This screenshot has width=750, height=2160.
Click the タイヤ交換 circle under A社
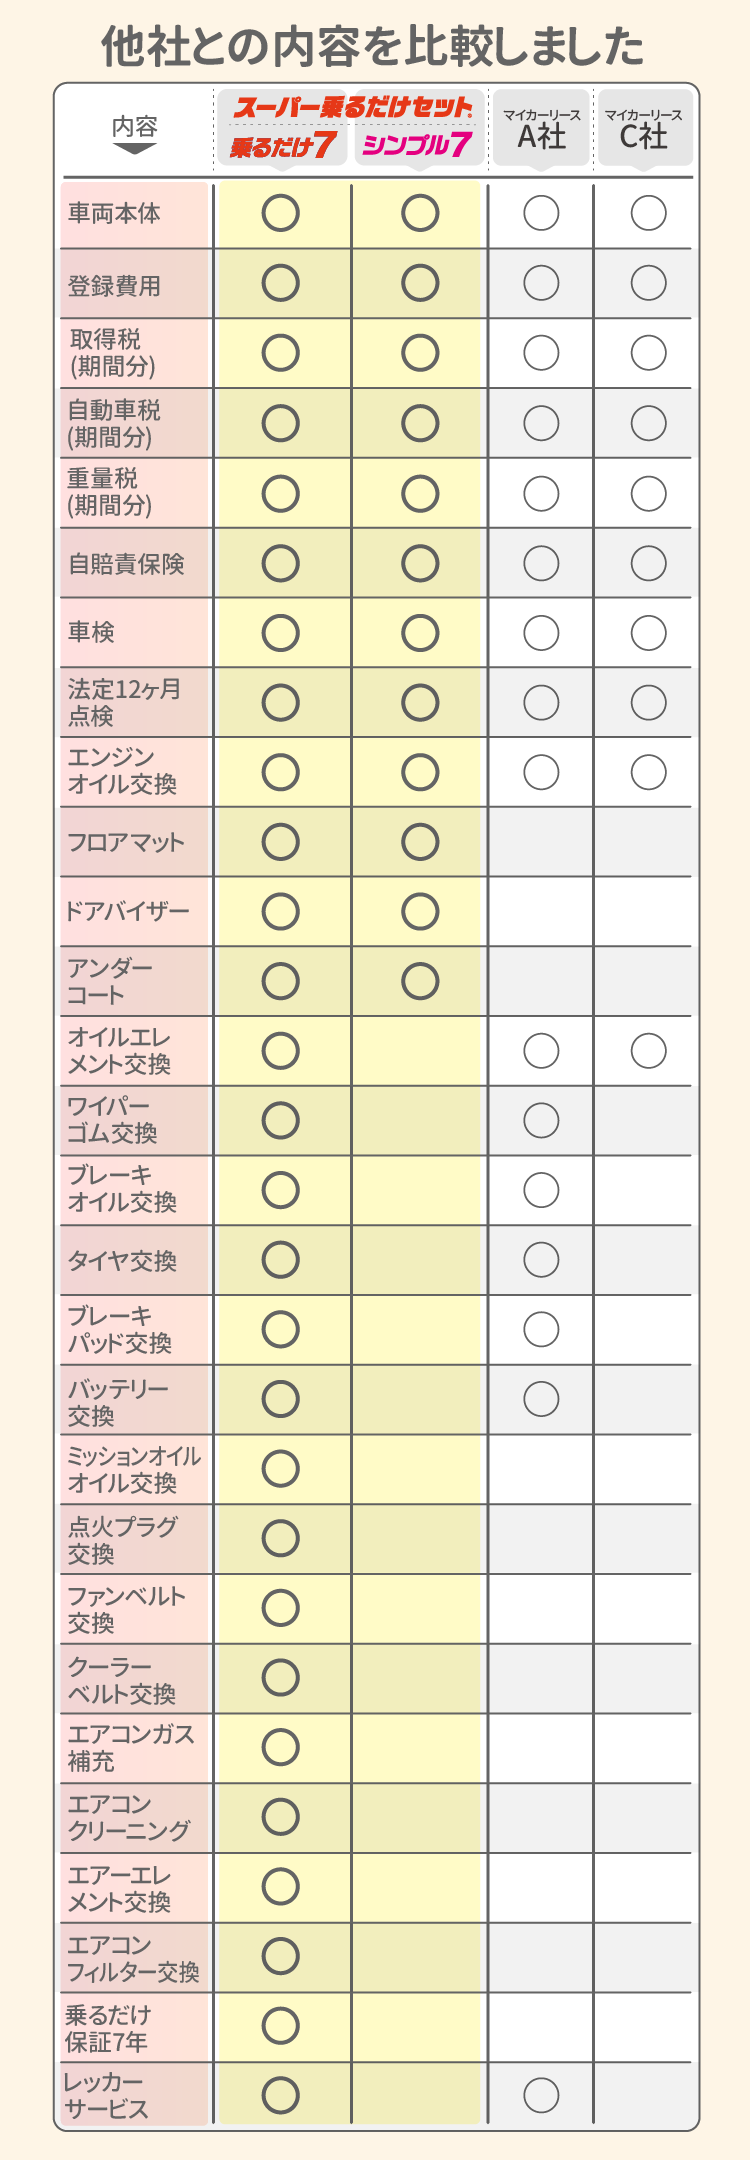click(x=541, y=1260)
